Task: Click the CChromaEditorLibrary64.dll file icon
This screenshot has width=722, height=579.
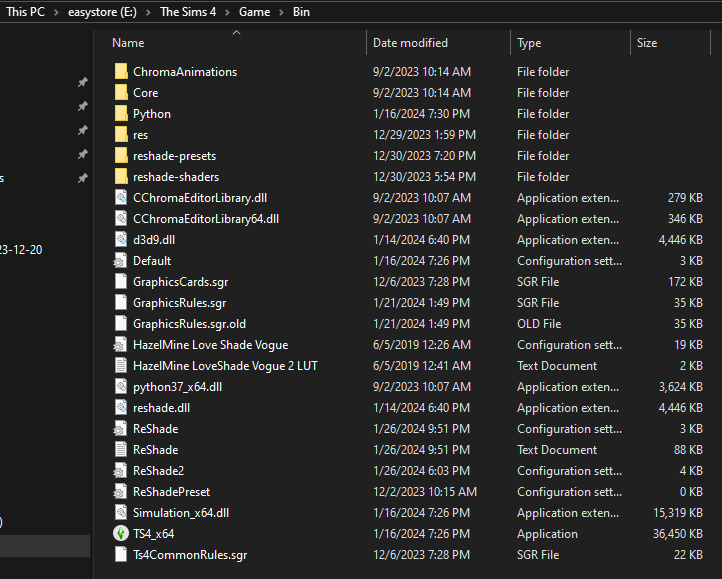Action: [x=121, y=219]
